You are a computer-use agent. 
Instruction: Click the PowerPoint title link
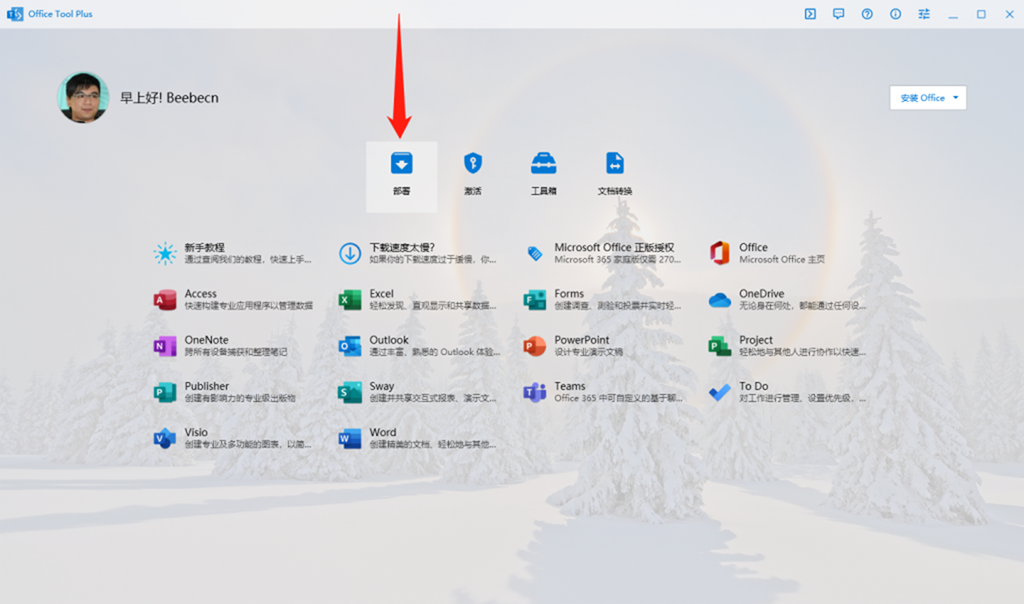tap(581, 340)
